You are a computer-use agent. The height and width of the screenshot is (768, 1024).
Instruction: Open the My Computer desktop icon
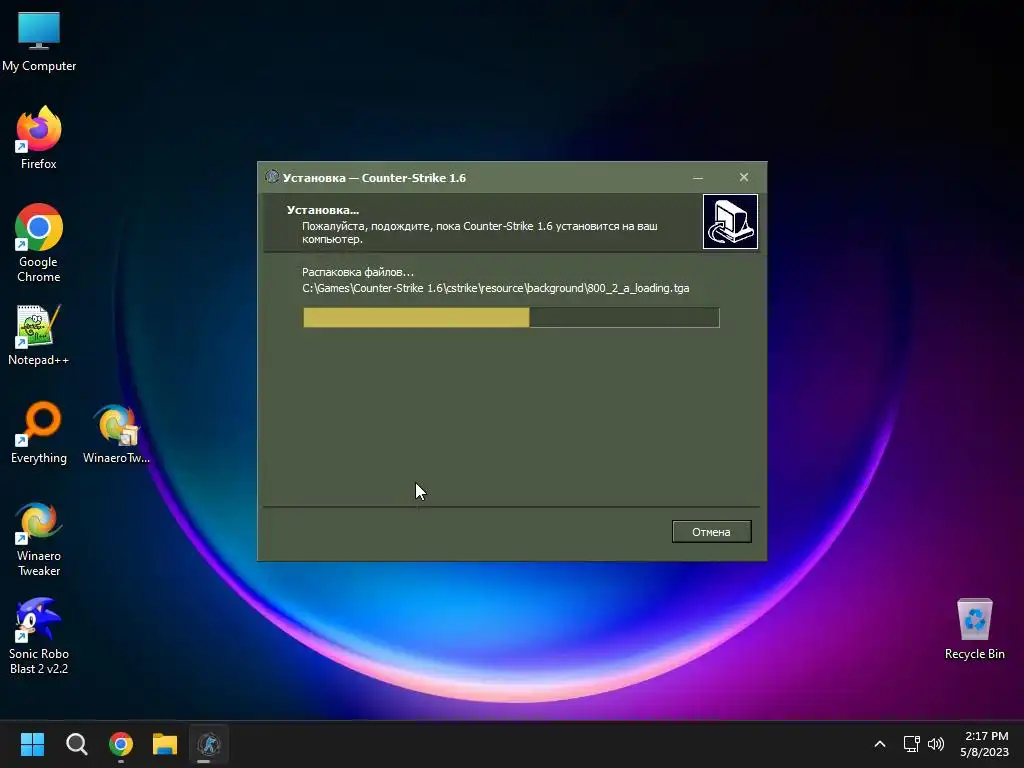pos(39,42)
